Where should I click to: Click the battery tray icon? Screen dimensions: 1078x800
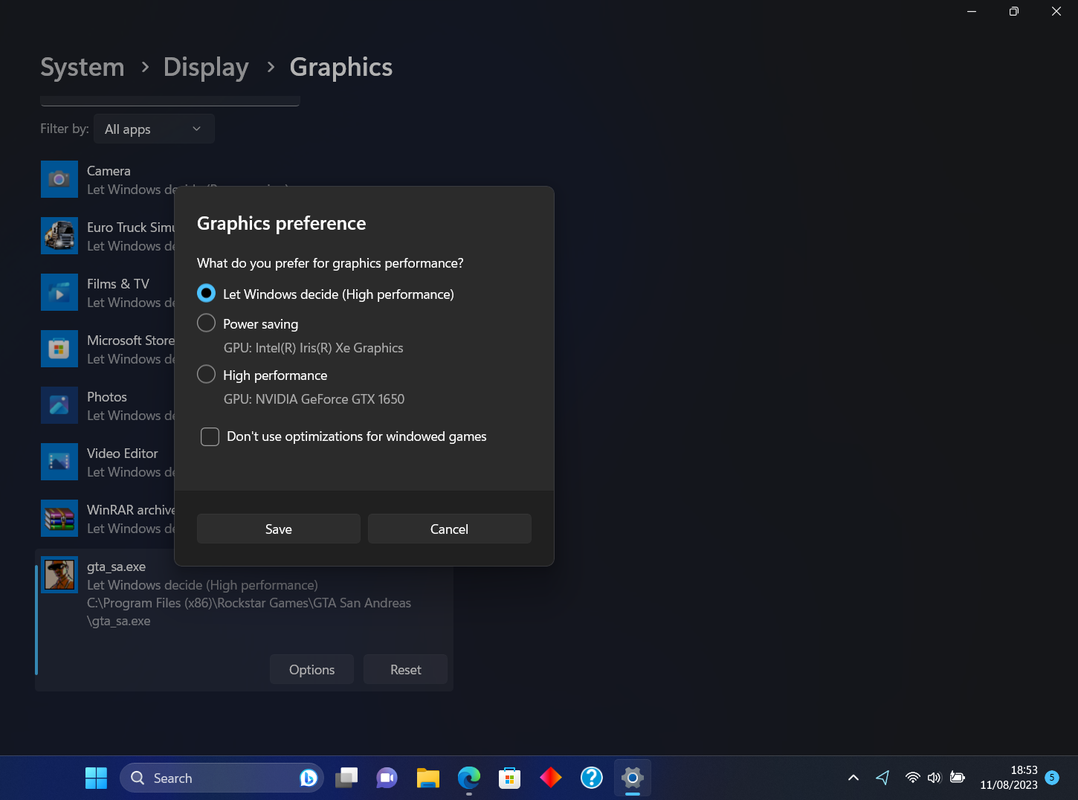[x=957, y=778]
